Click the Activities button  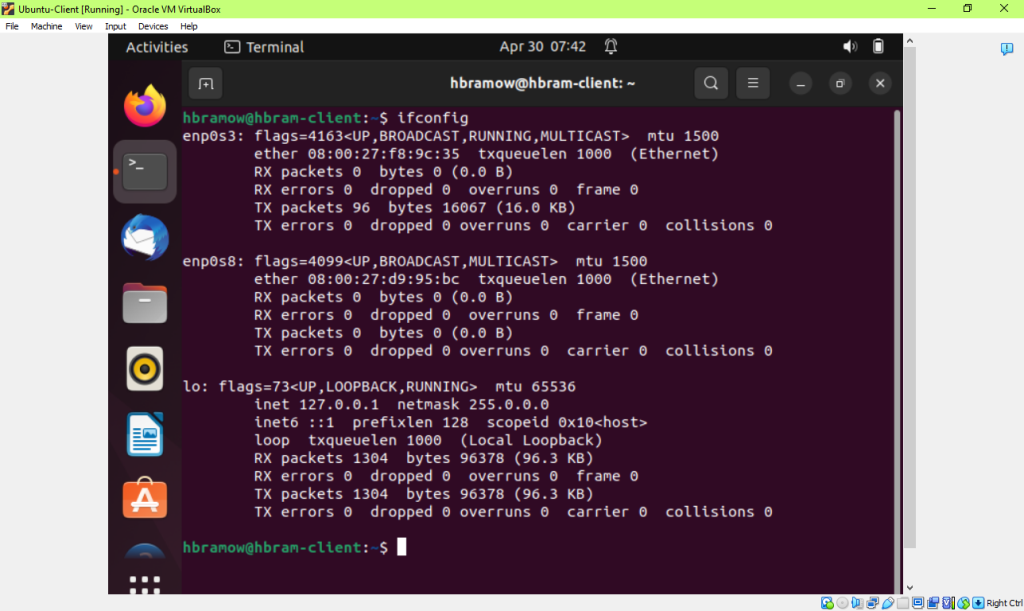[x=157, y=47]
